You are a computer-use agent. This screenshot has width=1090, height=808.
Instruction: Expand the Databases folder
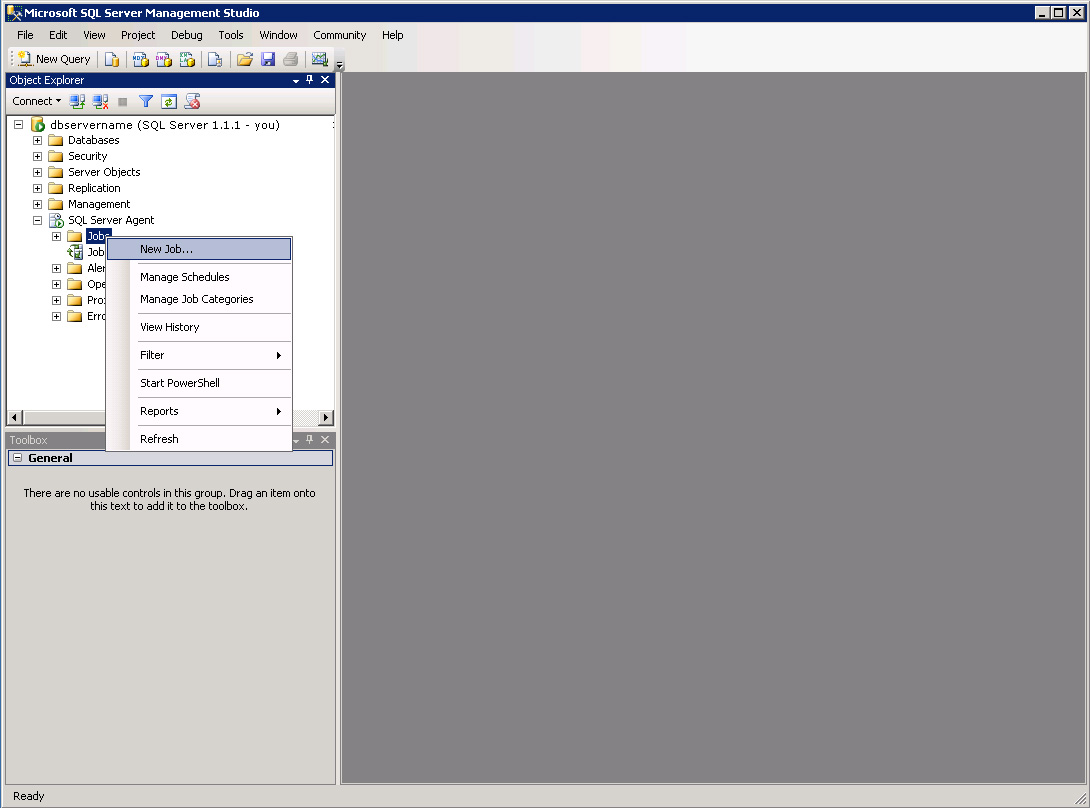point(38,140)
